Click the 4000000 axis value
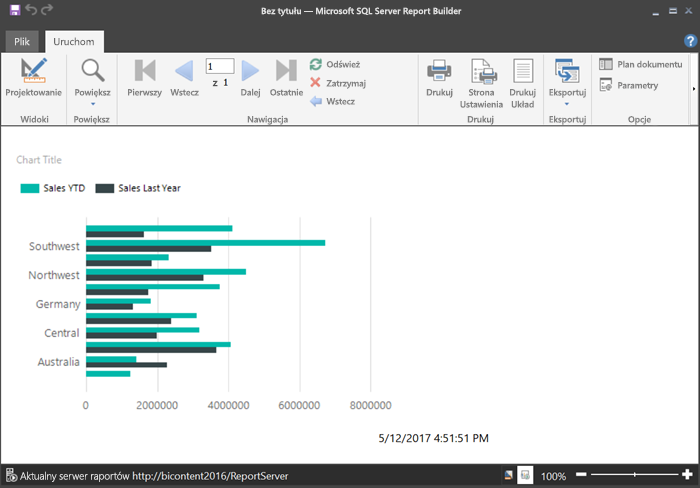The width and height of the screenshot is (700, 488). click(228, 405)
